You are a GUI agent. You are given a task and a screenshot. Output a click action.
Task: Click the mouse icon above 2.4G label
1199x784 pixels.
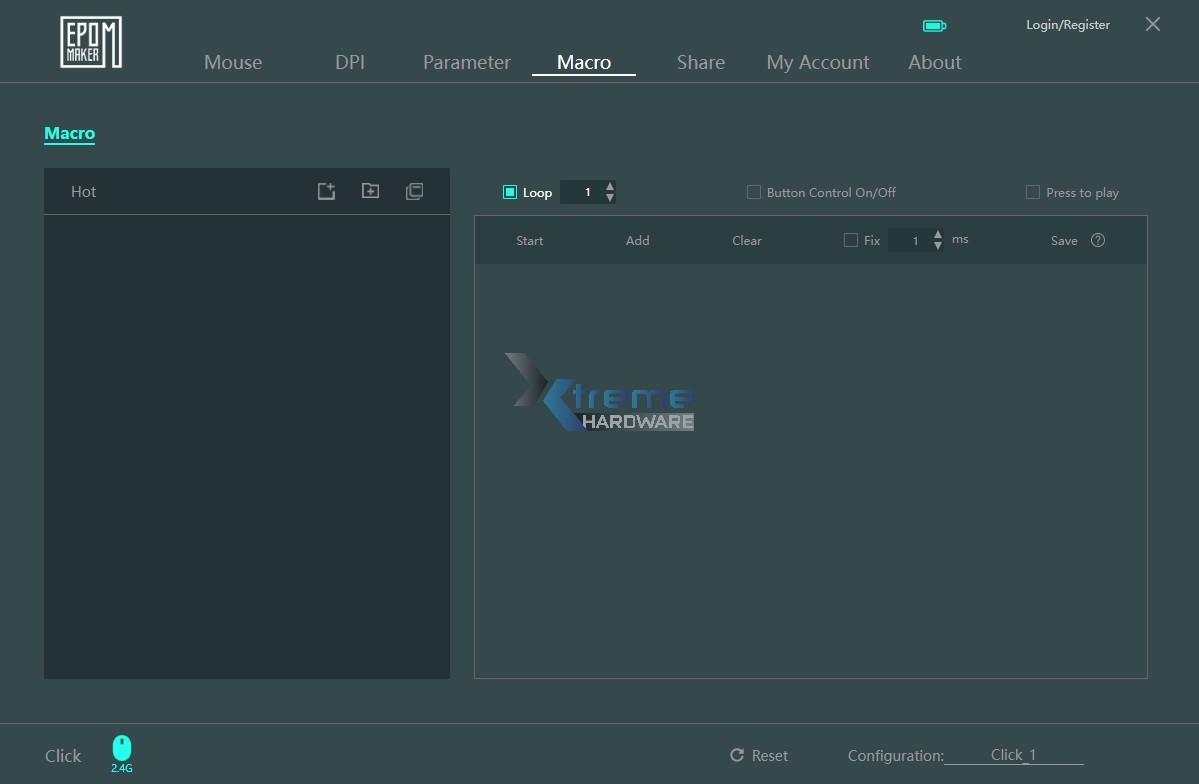[121, 745]
